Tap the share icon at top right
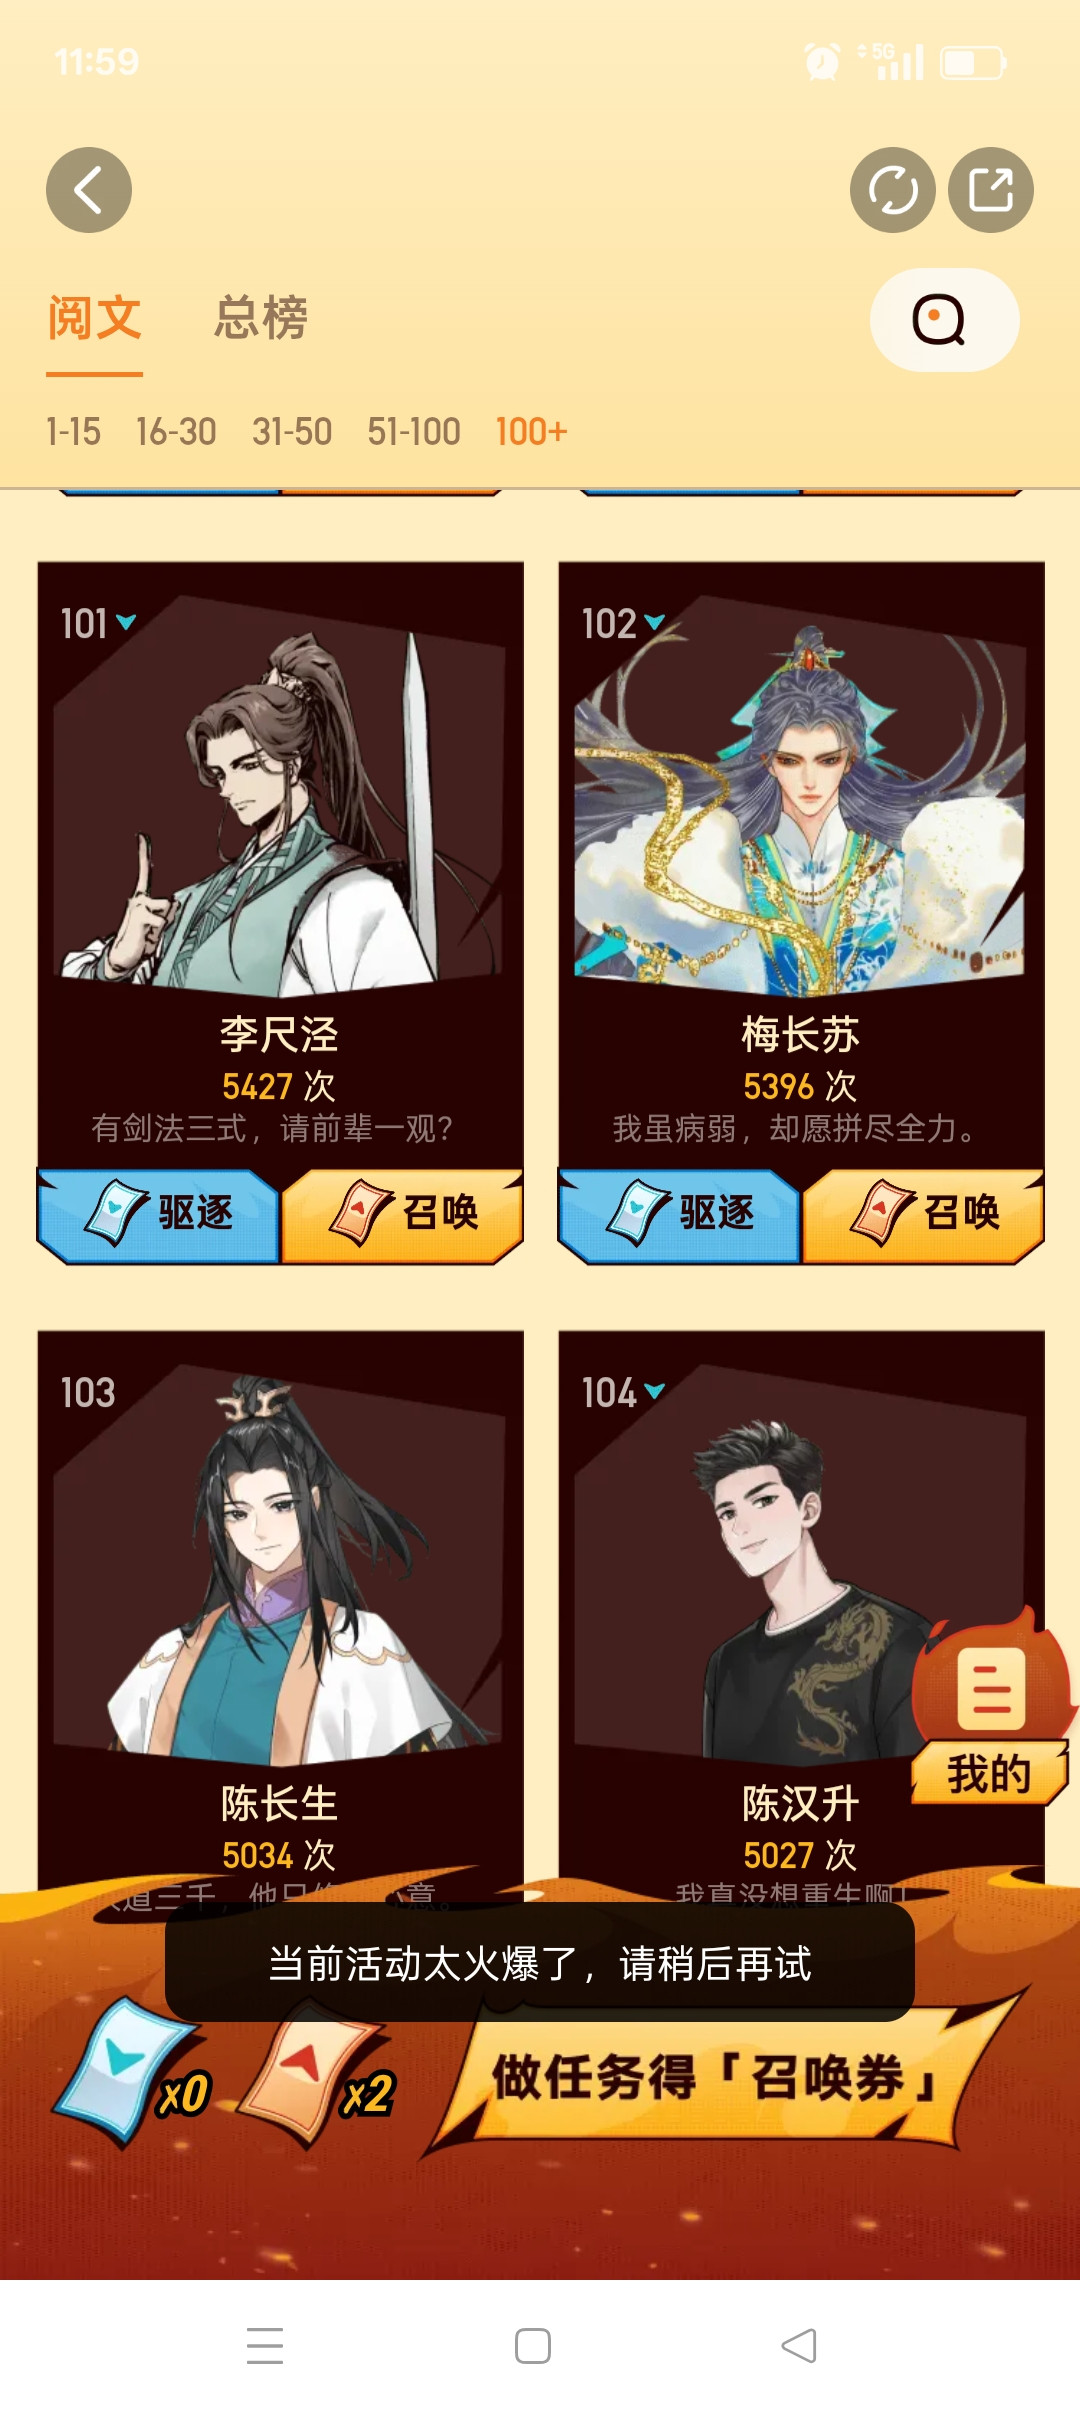This screenshot has height=2412, width=1080. 990,190
